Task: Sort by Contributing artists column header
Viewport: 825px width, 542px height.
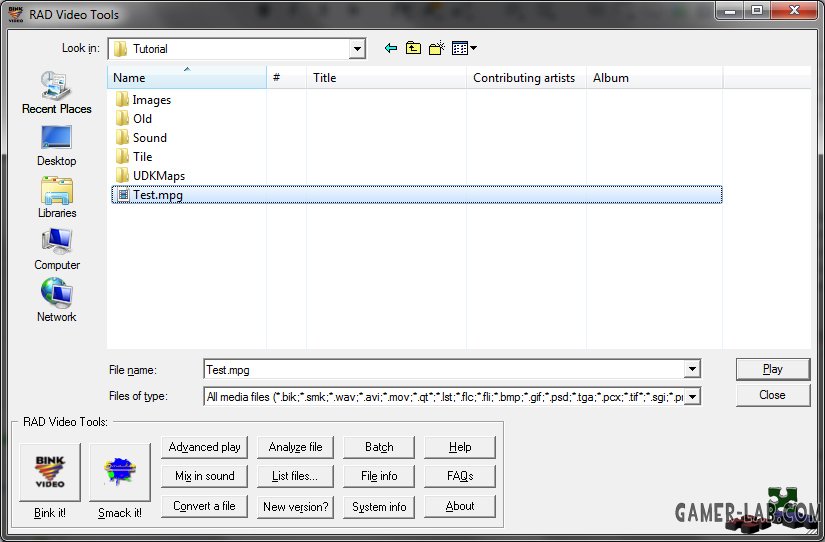Action: 526,77
